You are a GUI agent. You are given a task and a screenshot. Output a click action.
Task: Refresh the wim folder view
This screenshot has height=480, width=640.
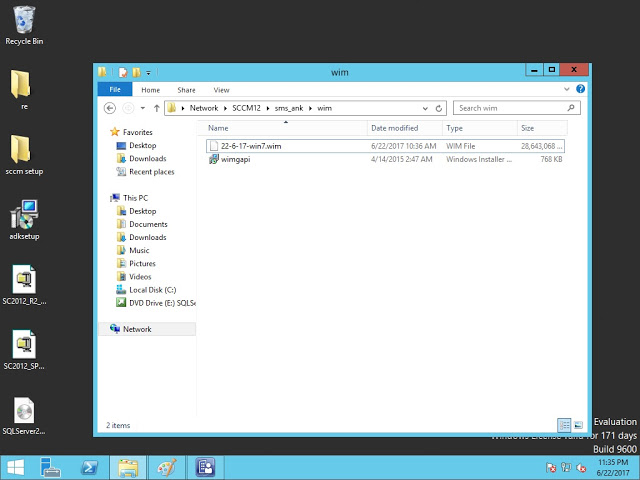(439, 108)
